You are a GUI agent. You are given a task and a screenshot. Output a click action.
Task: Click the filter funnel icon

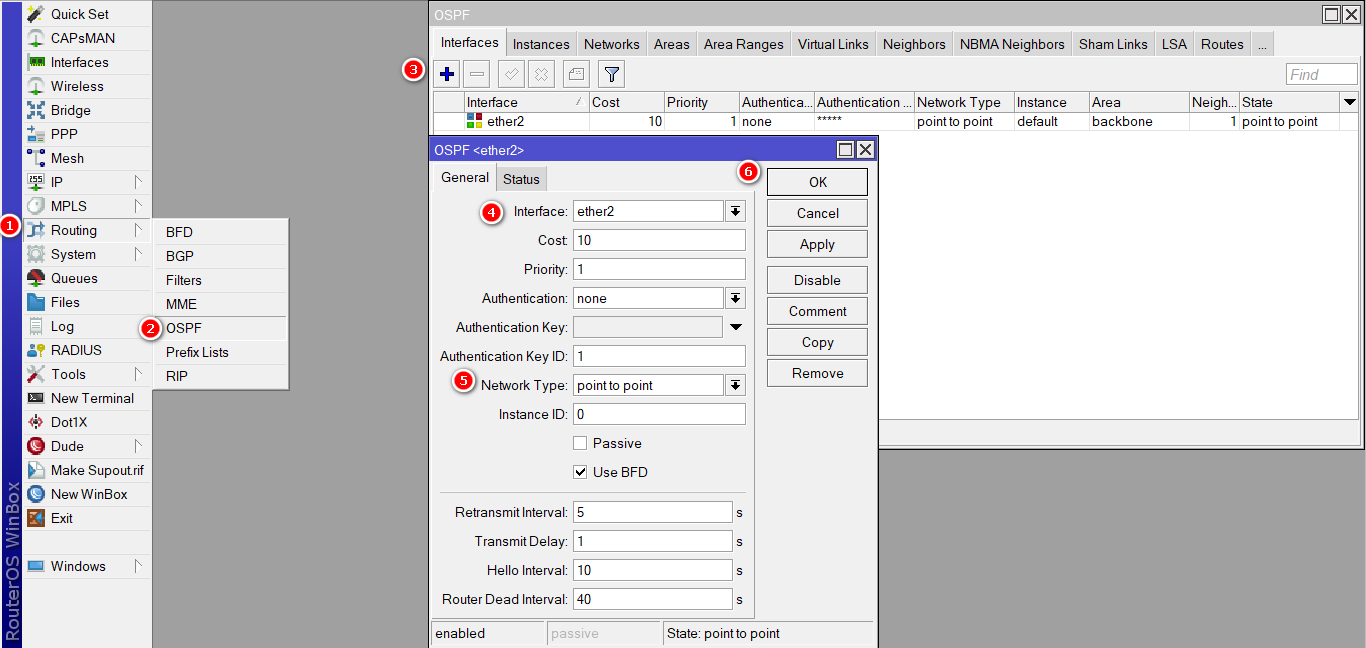click(612, 74)
